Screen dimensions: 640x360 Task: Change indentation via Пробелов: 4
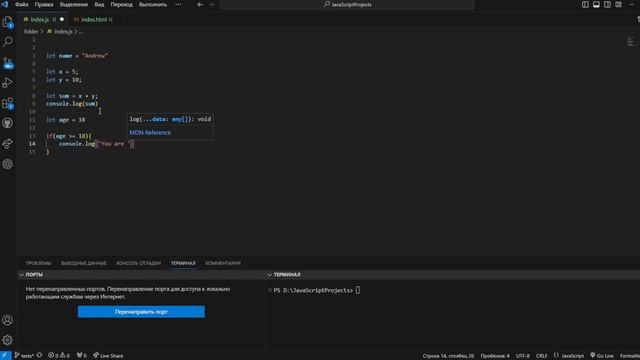coord(495,356)
